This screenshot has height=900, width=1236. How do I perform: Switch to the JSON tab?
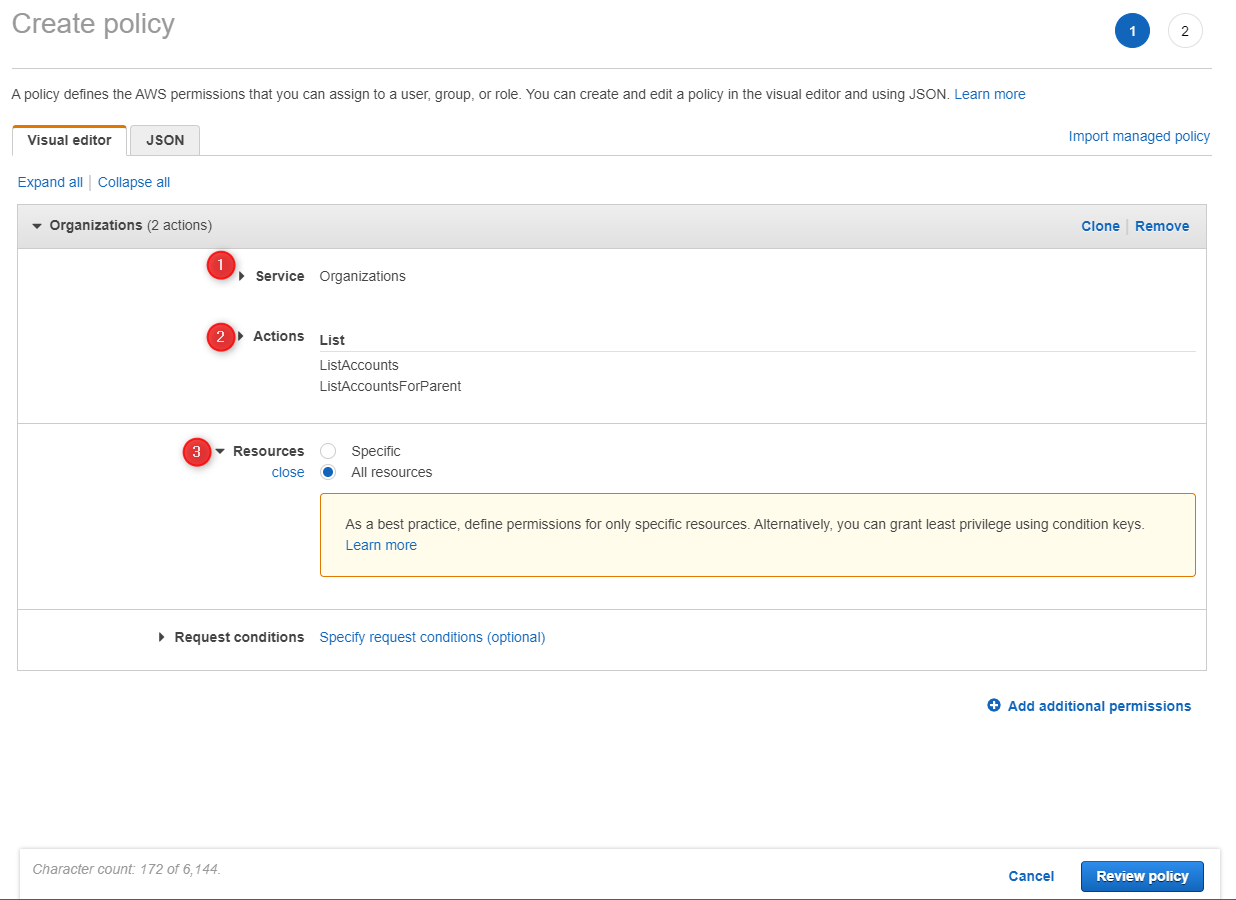(x=165, y=140)
